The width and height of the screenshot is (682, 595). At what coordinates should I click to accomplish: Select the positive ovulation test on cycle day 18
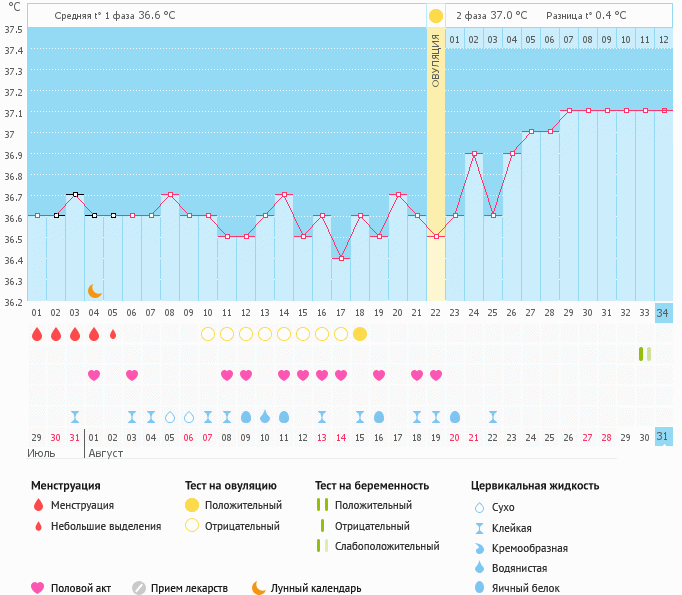pos(360,333)
